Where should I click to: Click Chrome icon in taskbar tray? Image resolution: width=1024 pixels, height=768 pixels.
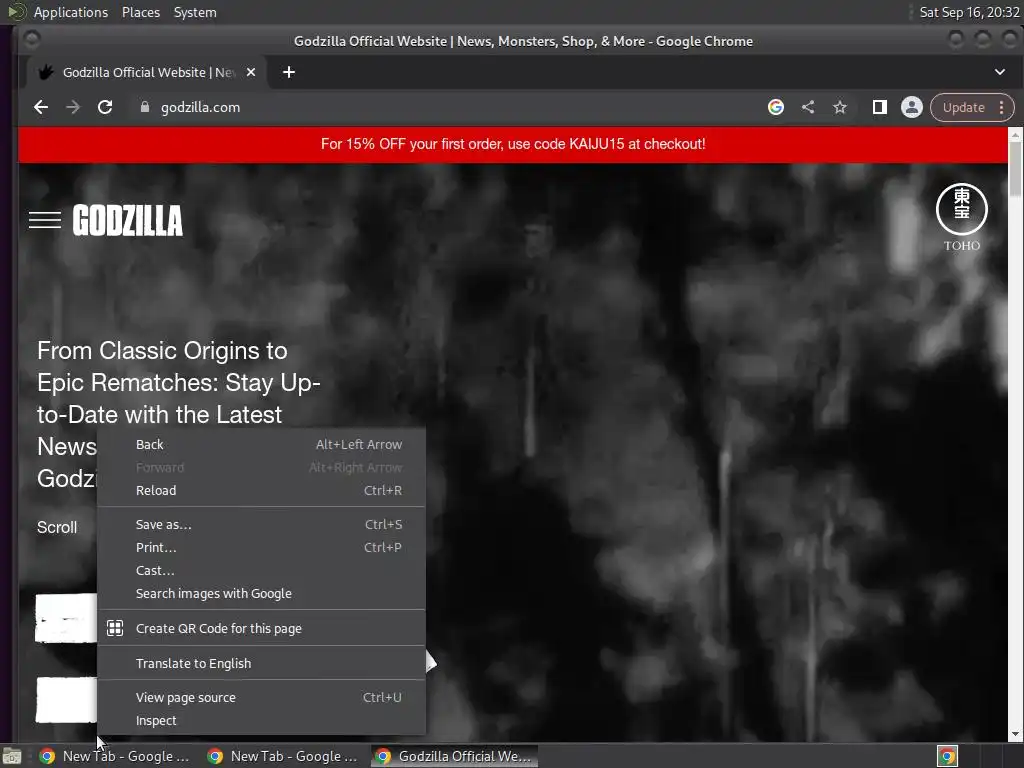tap(948, 756)
